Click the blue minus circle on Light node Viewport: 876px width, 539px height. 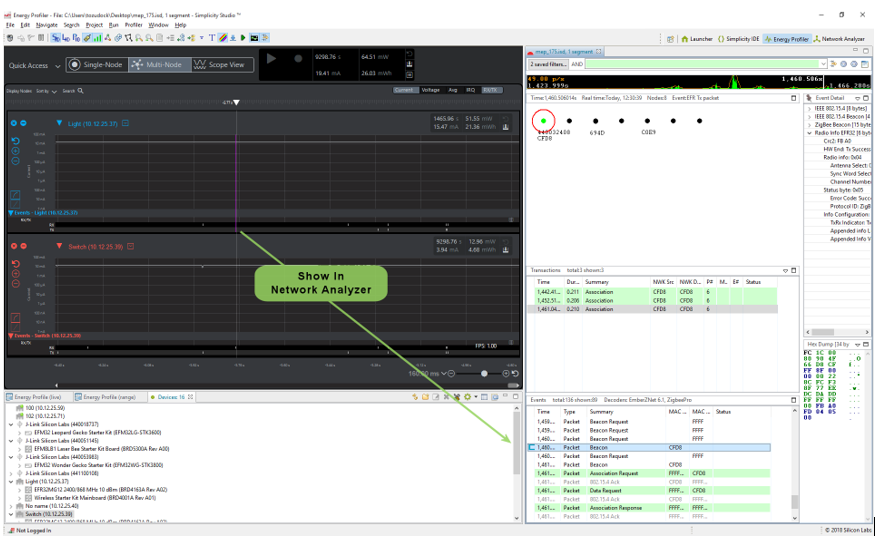point(23,123)
